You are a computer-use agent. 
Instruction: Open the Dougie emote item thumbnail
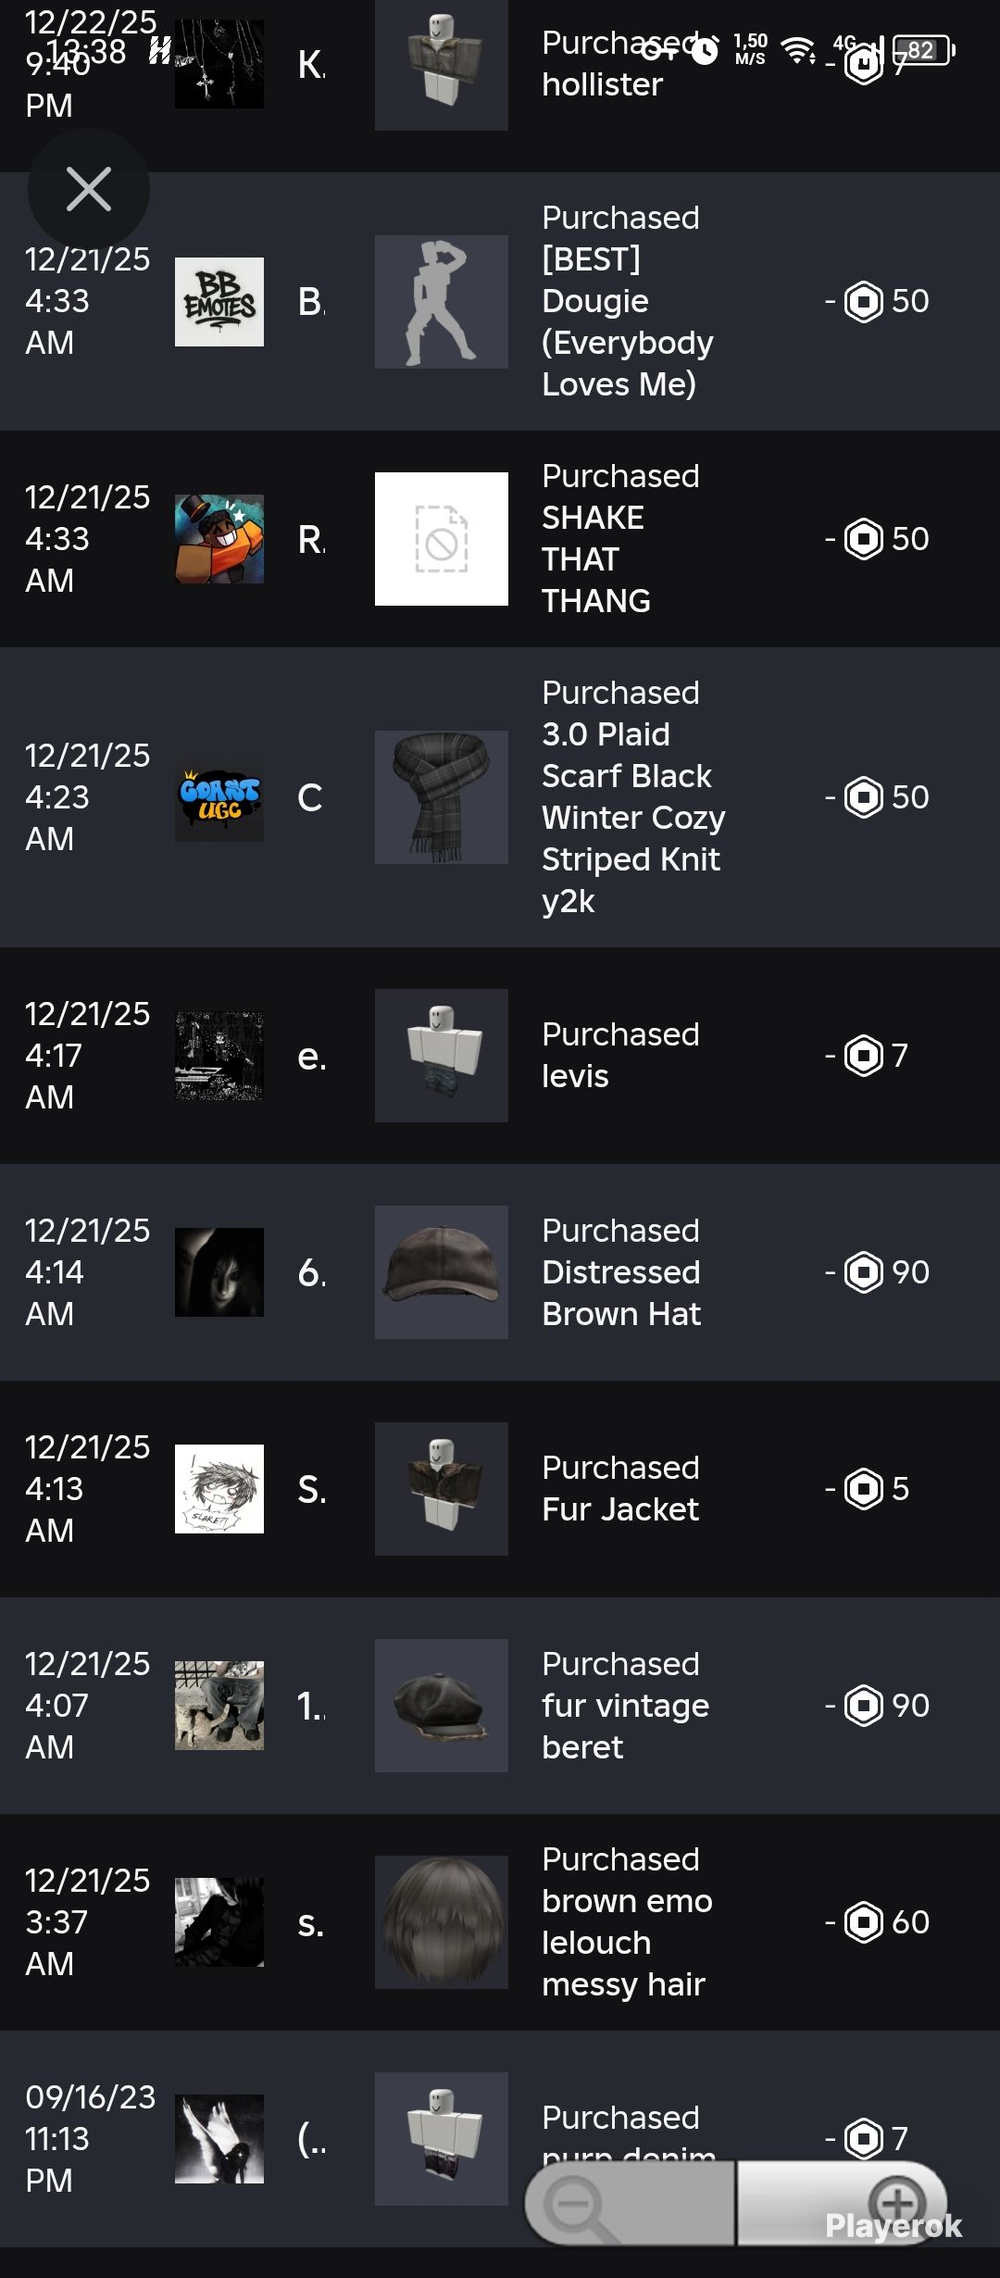tap(441, 301)
